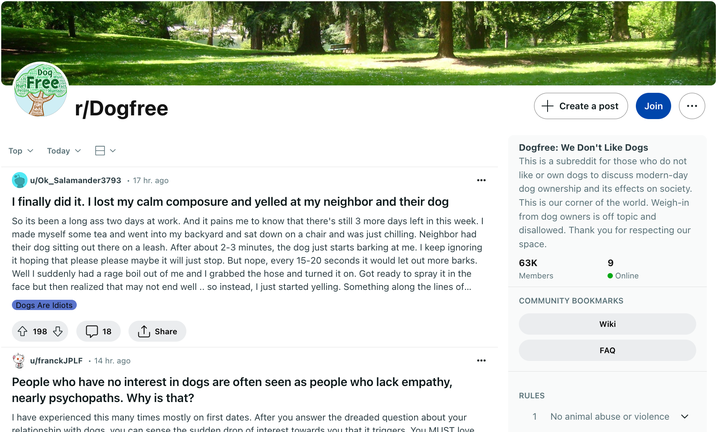
Task: Open the Today time range dropdown
Action: click(x=65, y=151)
